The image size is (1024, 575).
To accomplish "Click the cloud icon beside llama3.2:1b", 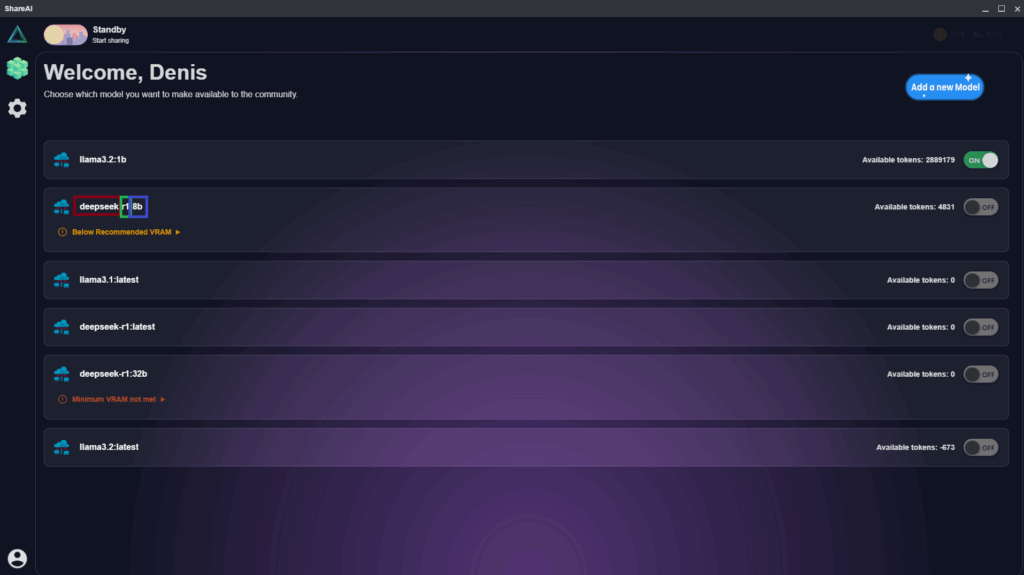I will (61, 159).
